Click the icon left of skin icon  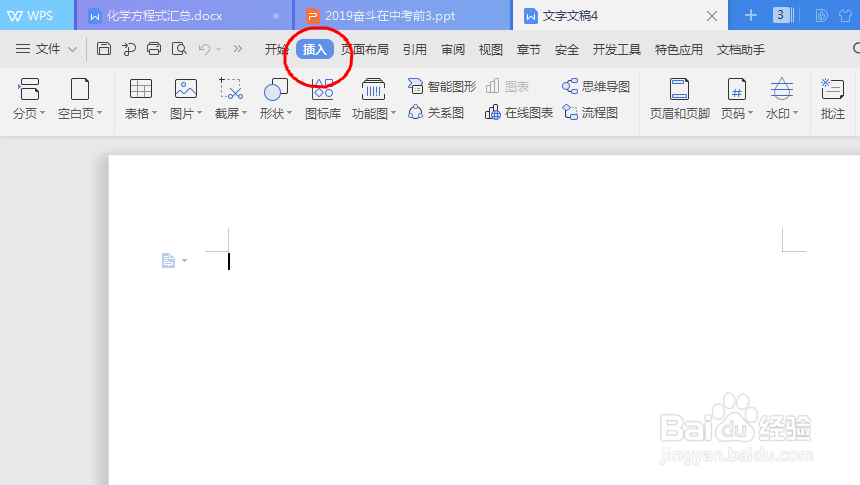pos(822,15)
